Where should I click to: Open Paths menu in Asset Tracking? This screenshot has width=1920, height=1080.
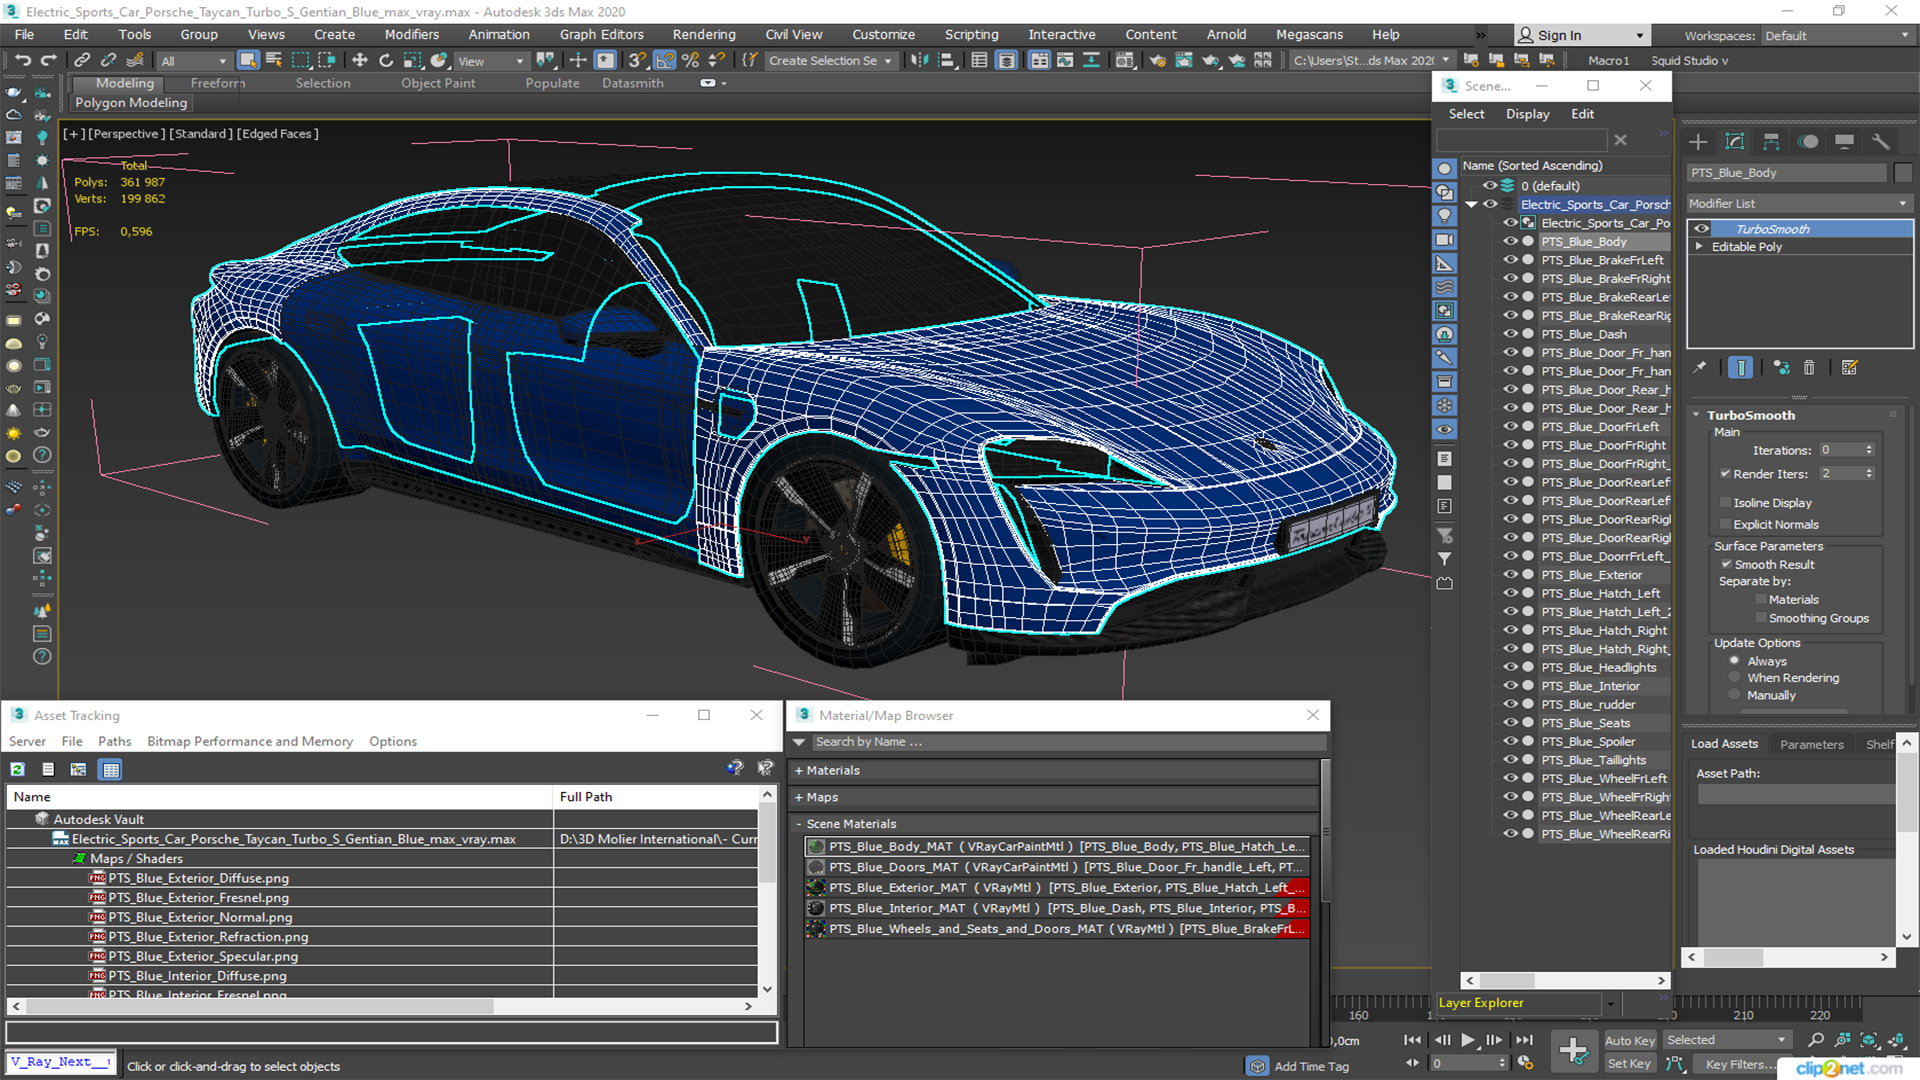click(115, 742)
